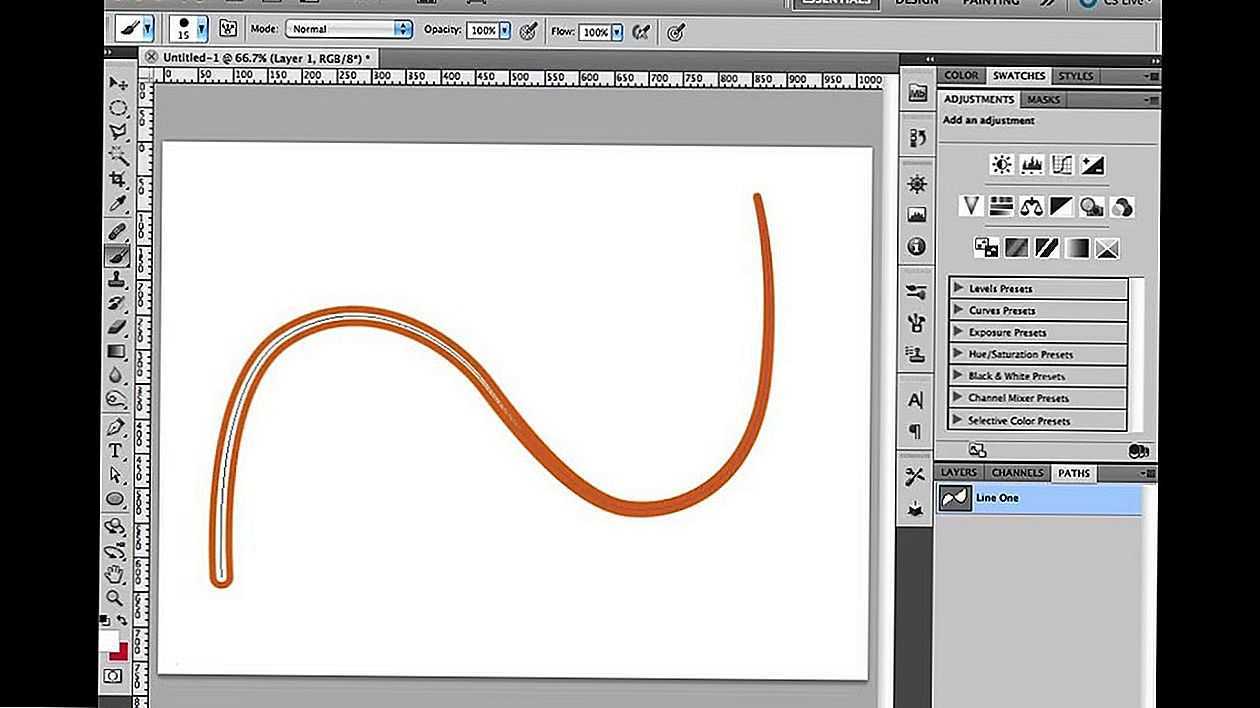
Task: Open the brush preset picker
Action: [x=201, y=28]
